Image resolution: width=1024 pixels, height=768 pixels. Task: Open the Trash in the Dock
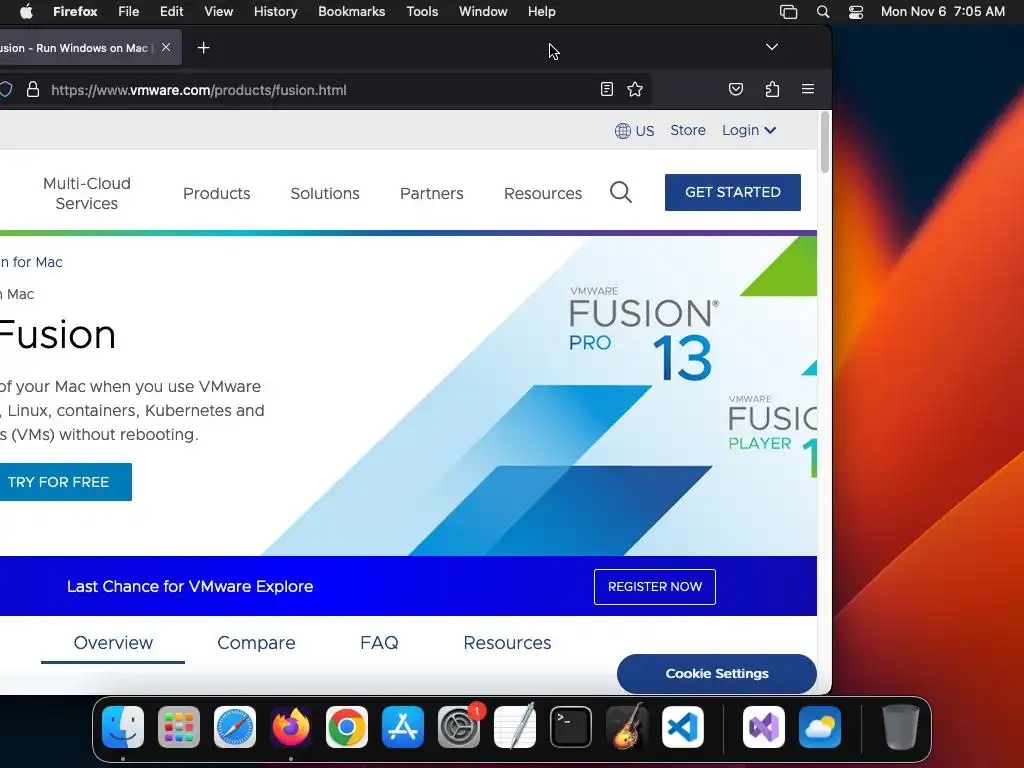901,727
